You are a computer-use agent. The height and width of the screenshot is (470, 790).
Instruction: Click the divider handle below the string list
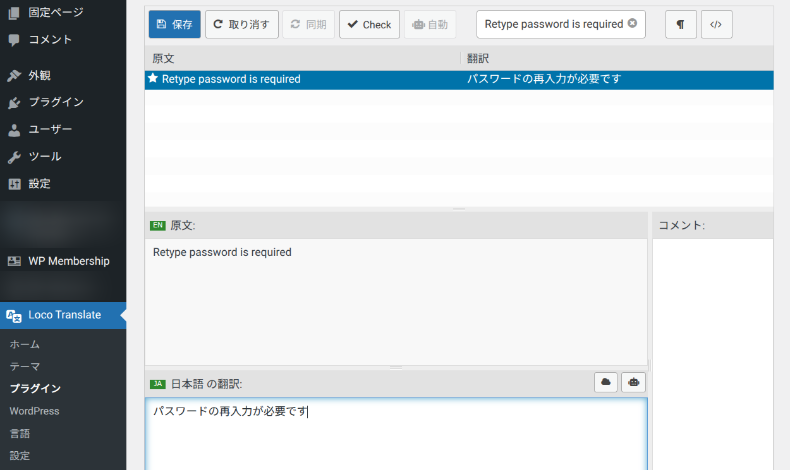tap(459, 209)
